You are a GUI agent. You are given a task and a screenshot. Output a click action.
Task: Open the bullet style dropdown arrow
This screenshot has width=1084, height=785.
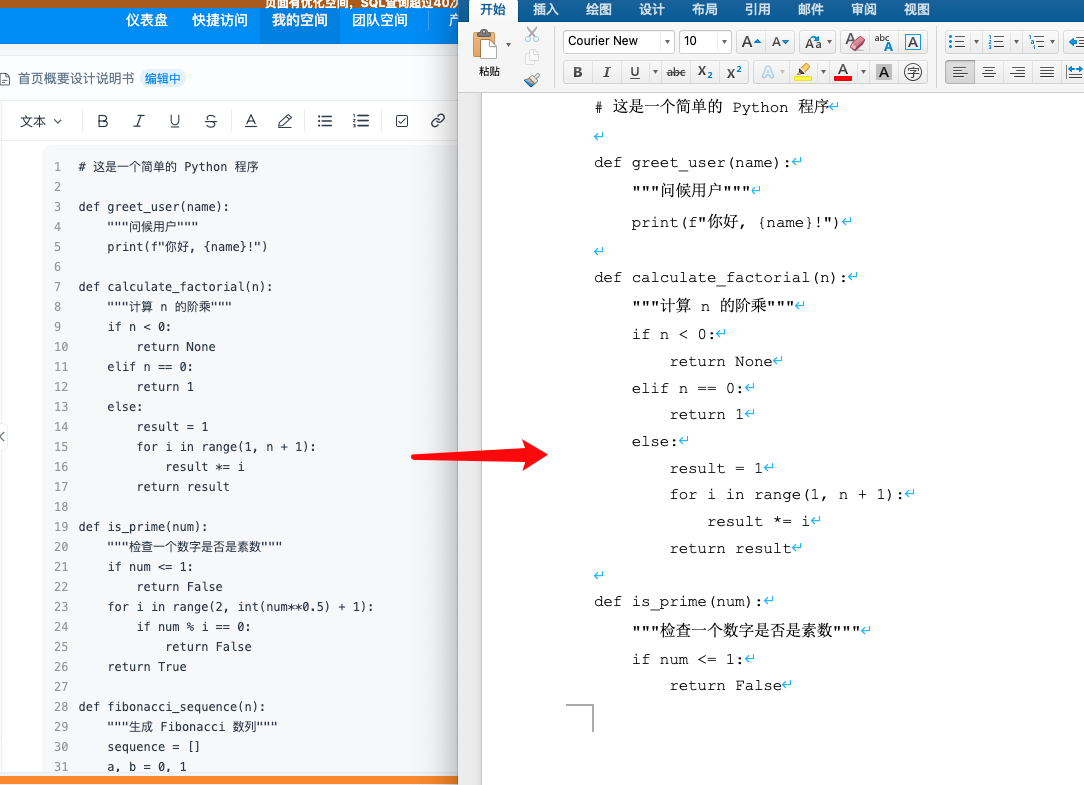tap(976, 42)
